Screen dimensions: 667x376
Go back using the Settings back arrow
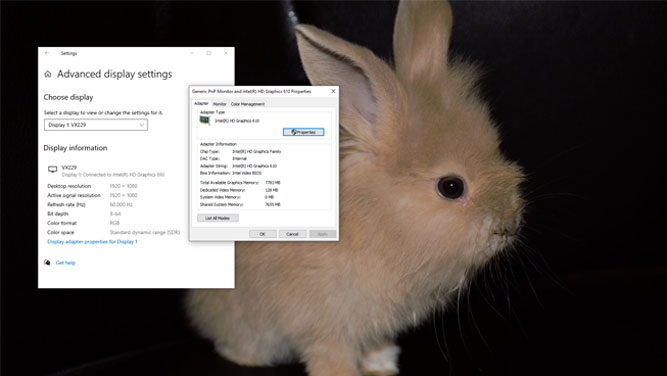pos(47,53)
